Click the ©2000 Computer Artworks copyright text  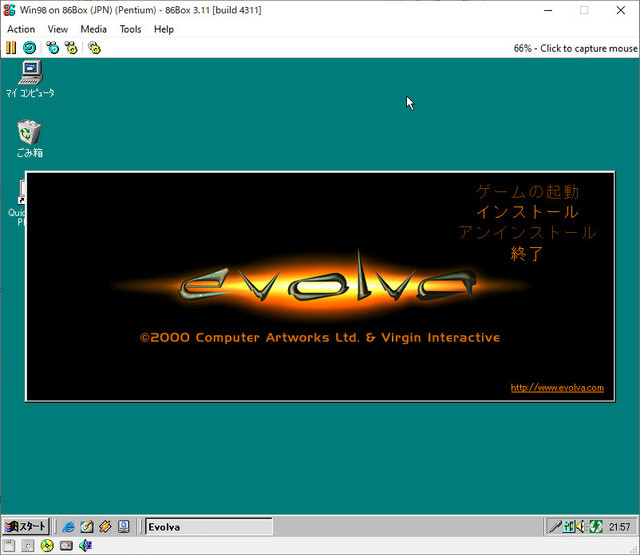(x=320, y=337)
